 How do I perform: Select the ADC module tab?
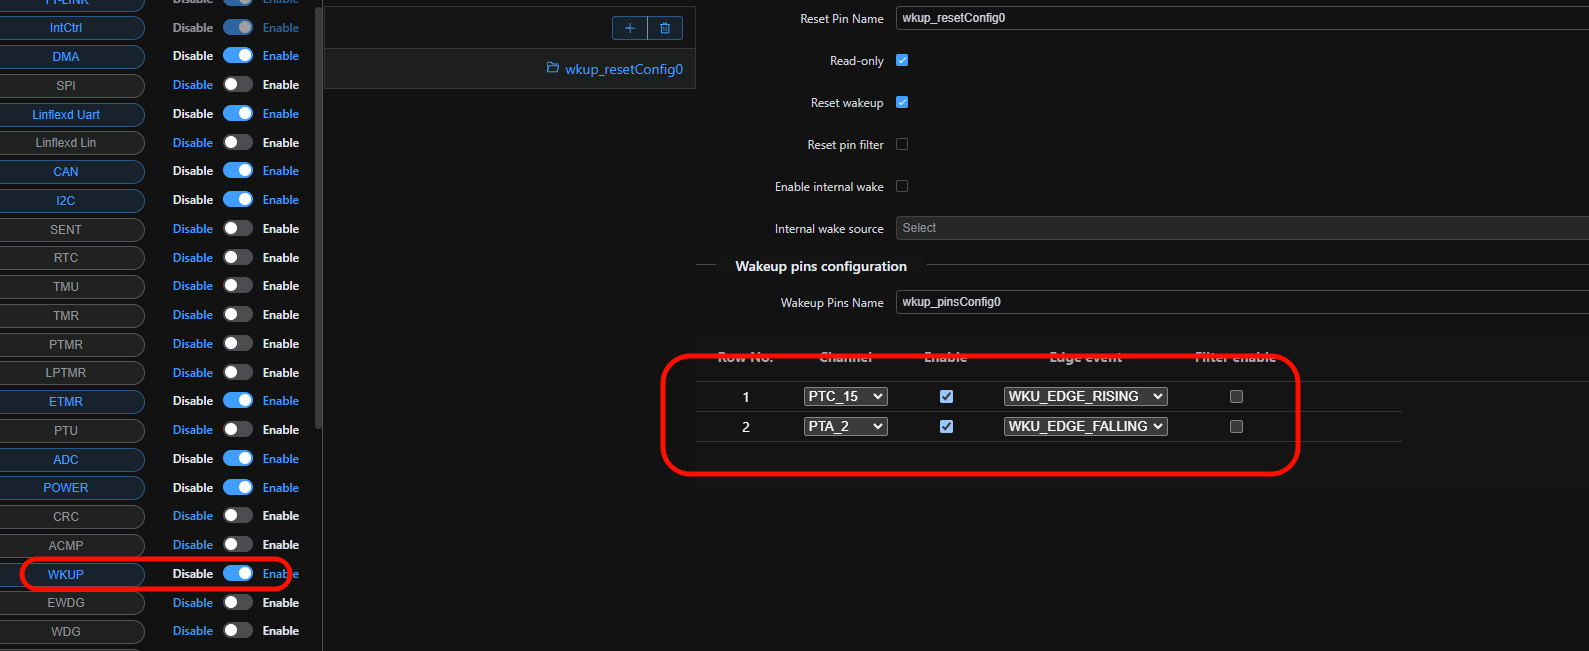click(66, 460)
